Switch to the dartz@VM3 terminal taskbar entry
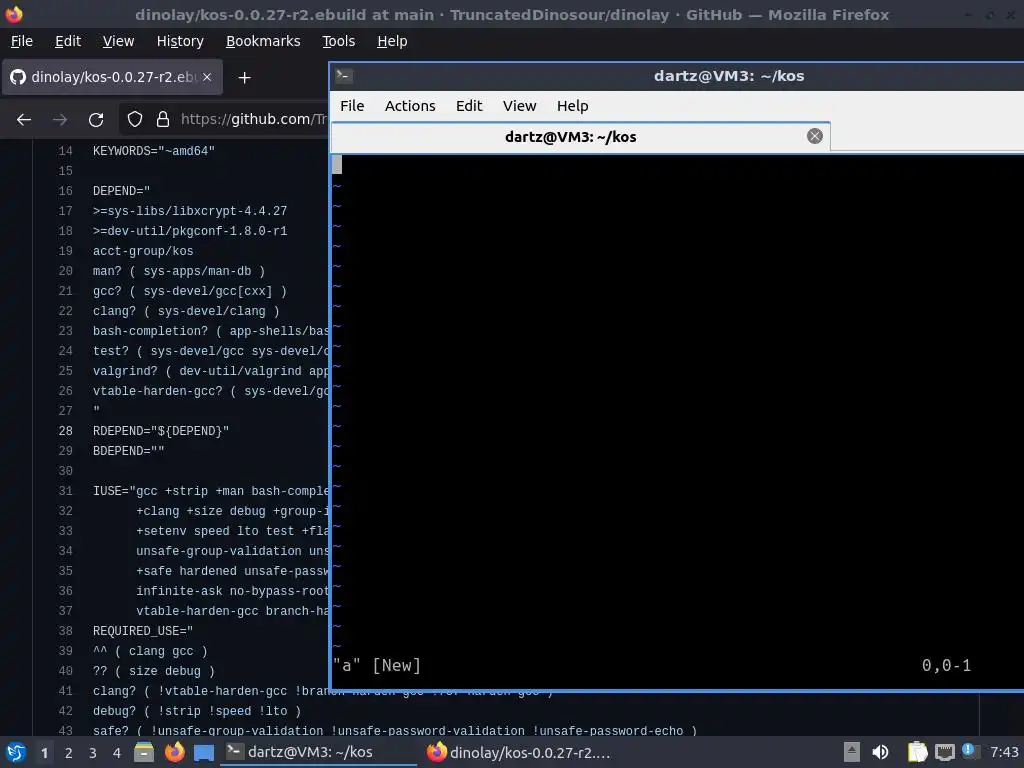 pos(319,752)
